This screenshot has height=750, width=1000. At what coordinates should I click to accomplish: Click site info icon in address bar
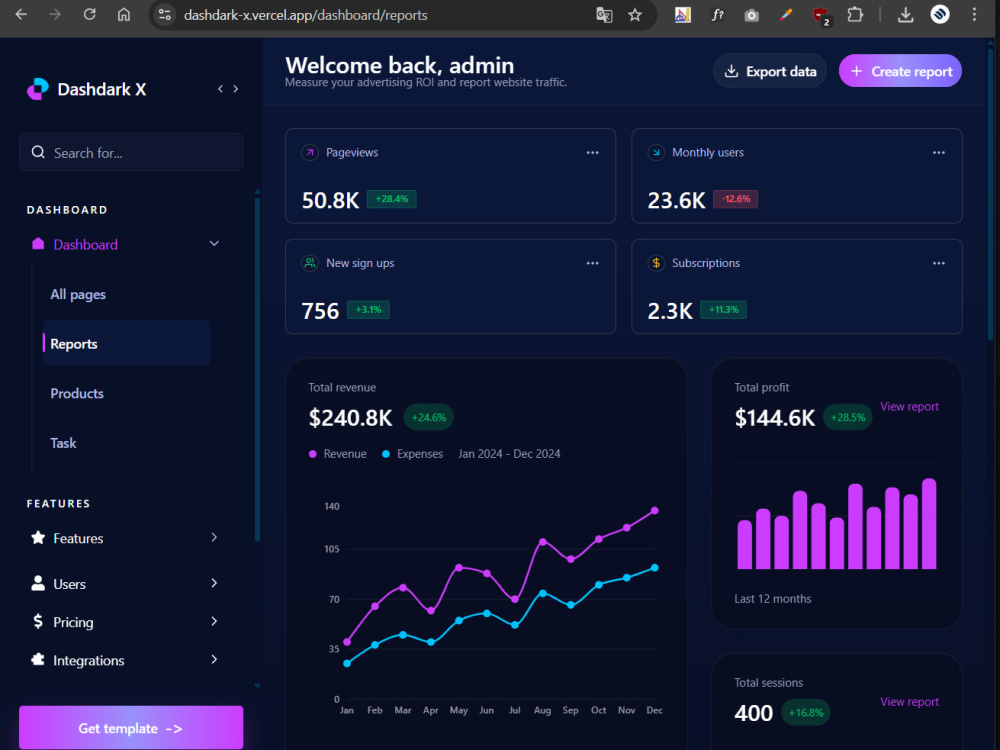[x=165, y=15]
